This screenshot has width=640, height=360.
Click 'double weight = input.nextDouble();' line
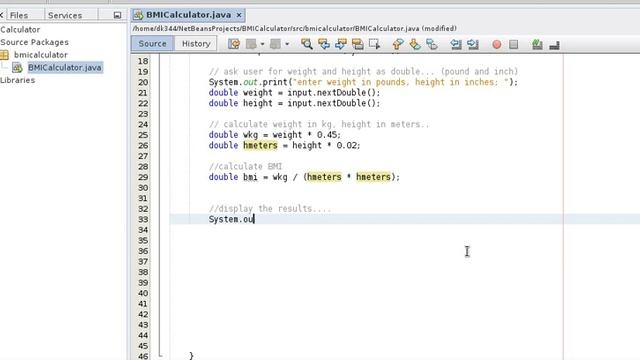294,93
